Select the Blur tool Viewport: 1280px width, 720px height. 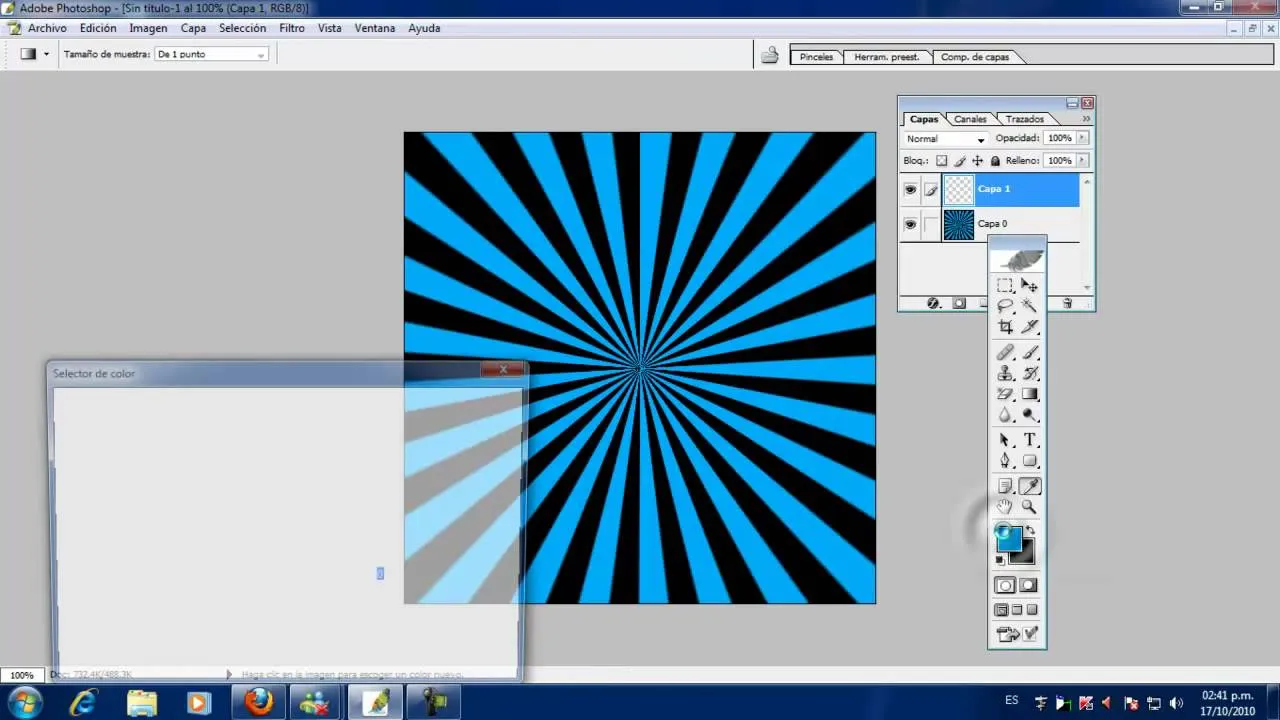pos(1005,414)
